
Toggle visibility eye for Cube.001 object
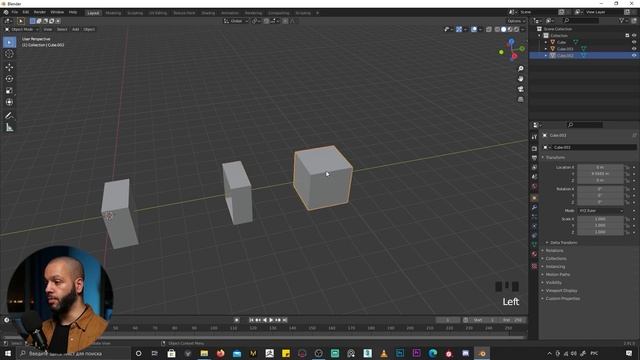click(x=634, y=49)
